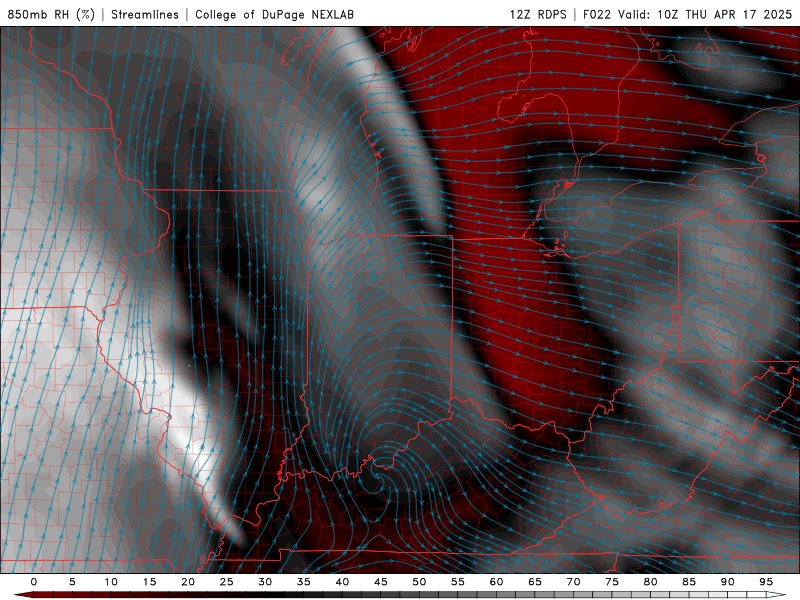Click the '12Z RDPS' model label
The height and width of the screenshot is (600, 800).
pos(538,14)
